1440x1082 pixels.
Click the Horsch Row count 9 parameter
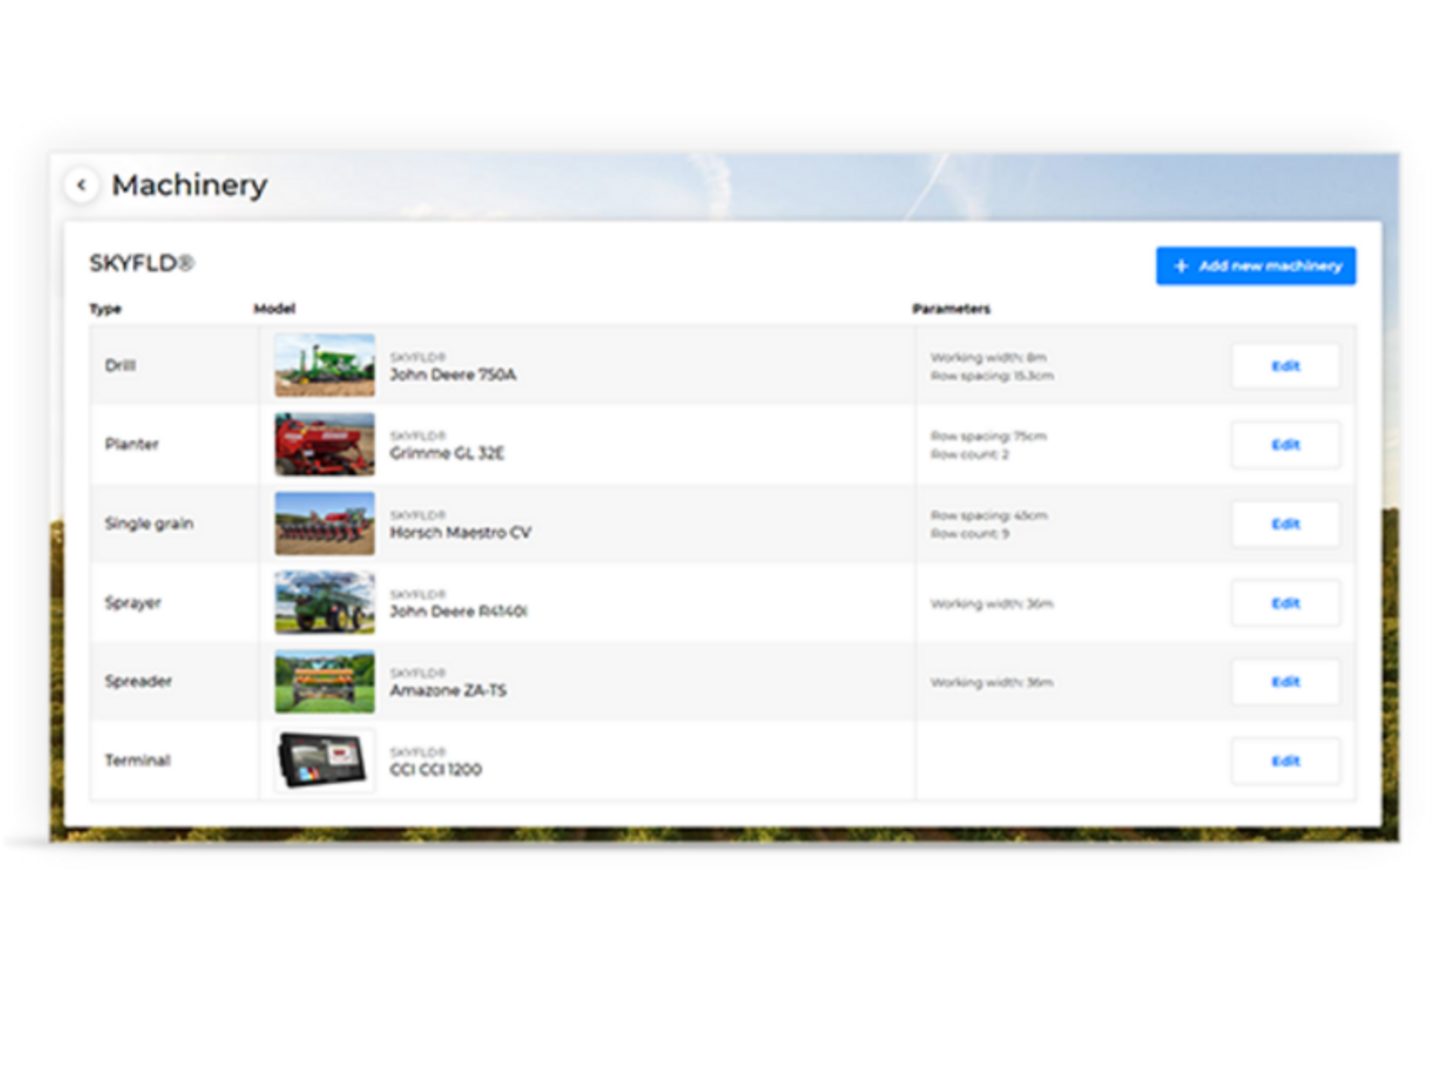click(970, 534)
